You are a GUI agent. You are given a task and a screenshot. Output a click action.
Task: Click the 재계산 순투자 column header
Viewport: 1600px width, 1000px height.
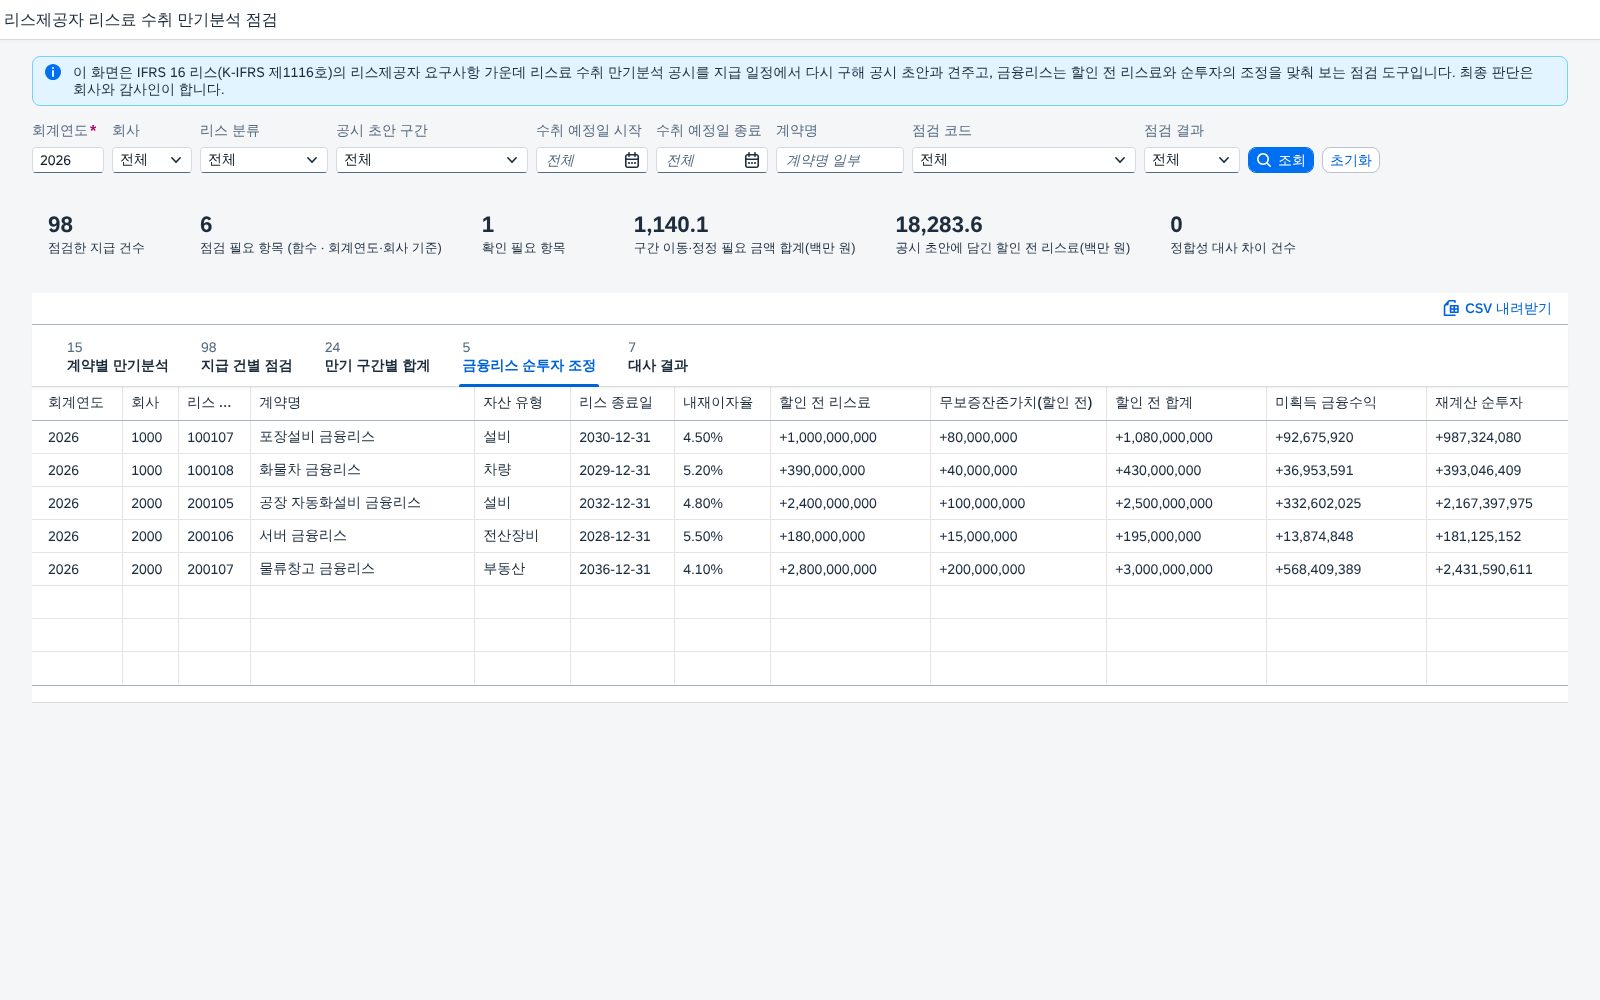pyautogui.click(x=1497, y=403)
